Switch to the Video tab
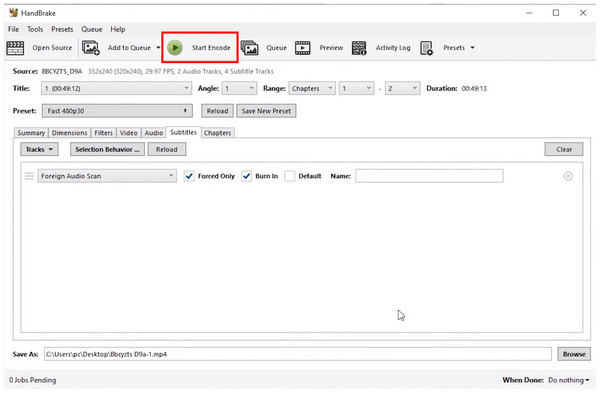 129,133
